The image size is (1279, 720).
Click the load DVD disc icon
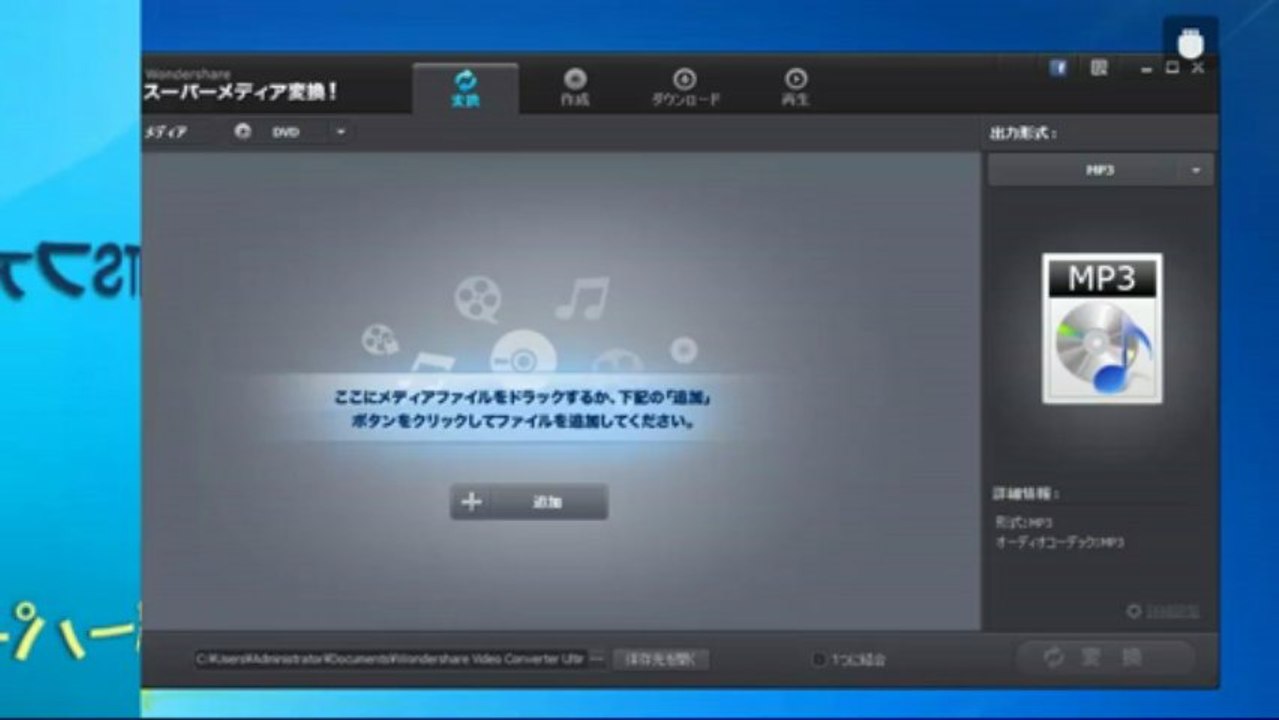243,132
